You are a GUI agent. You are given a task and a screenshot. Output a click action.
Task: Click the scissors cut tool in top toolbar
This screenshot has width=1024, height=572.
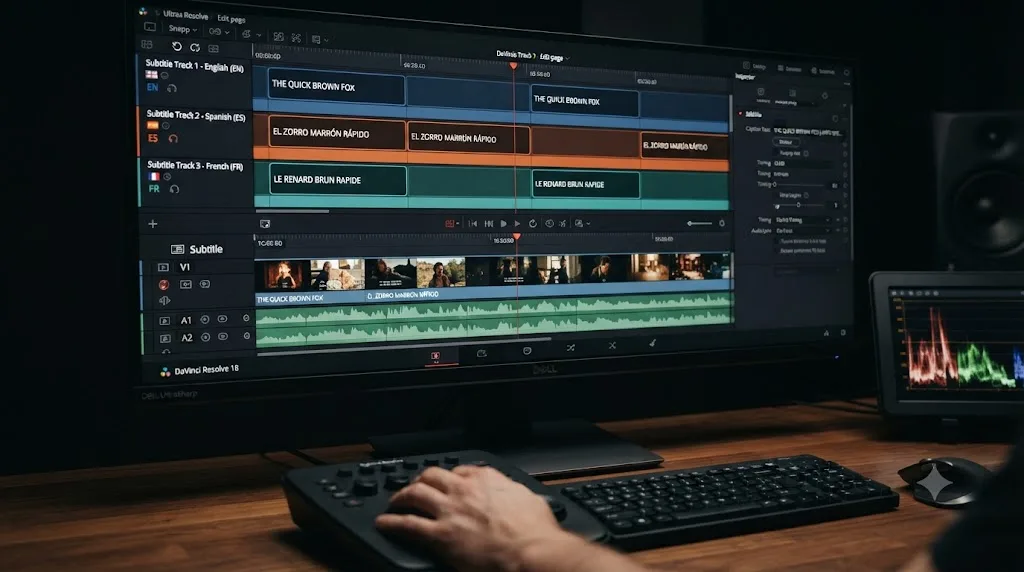coord(296,38)
